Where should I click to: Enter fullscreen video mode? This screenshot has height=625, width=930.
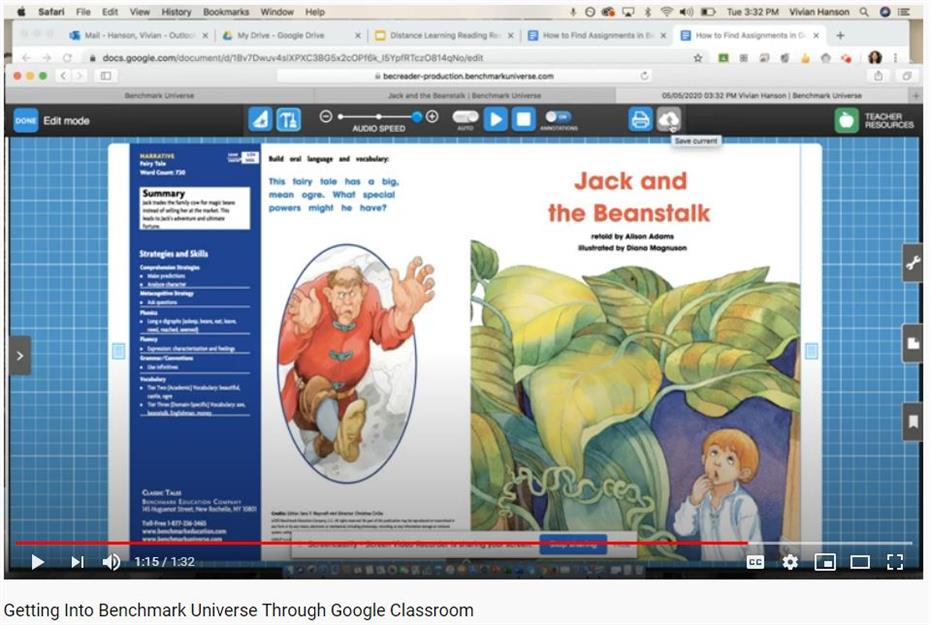[894, 562]
